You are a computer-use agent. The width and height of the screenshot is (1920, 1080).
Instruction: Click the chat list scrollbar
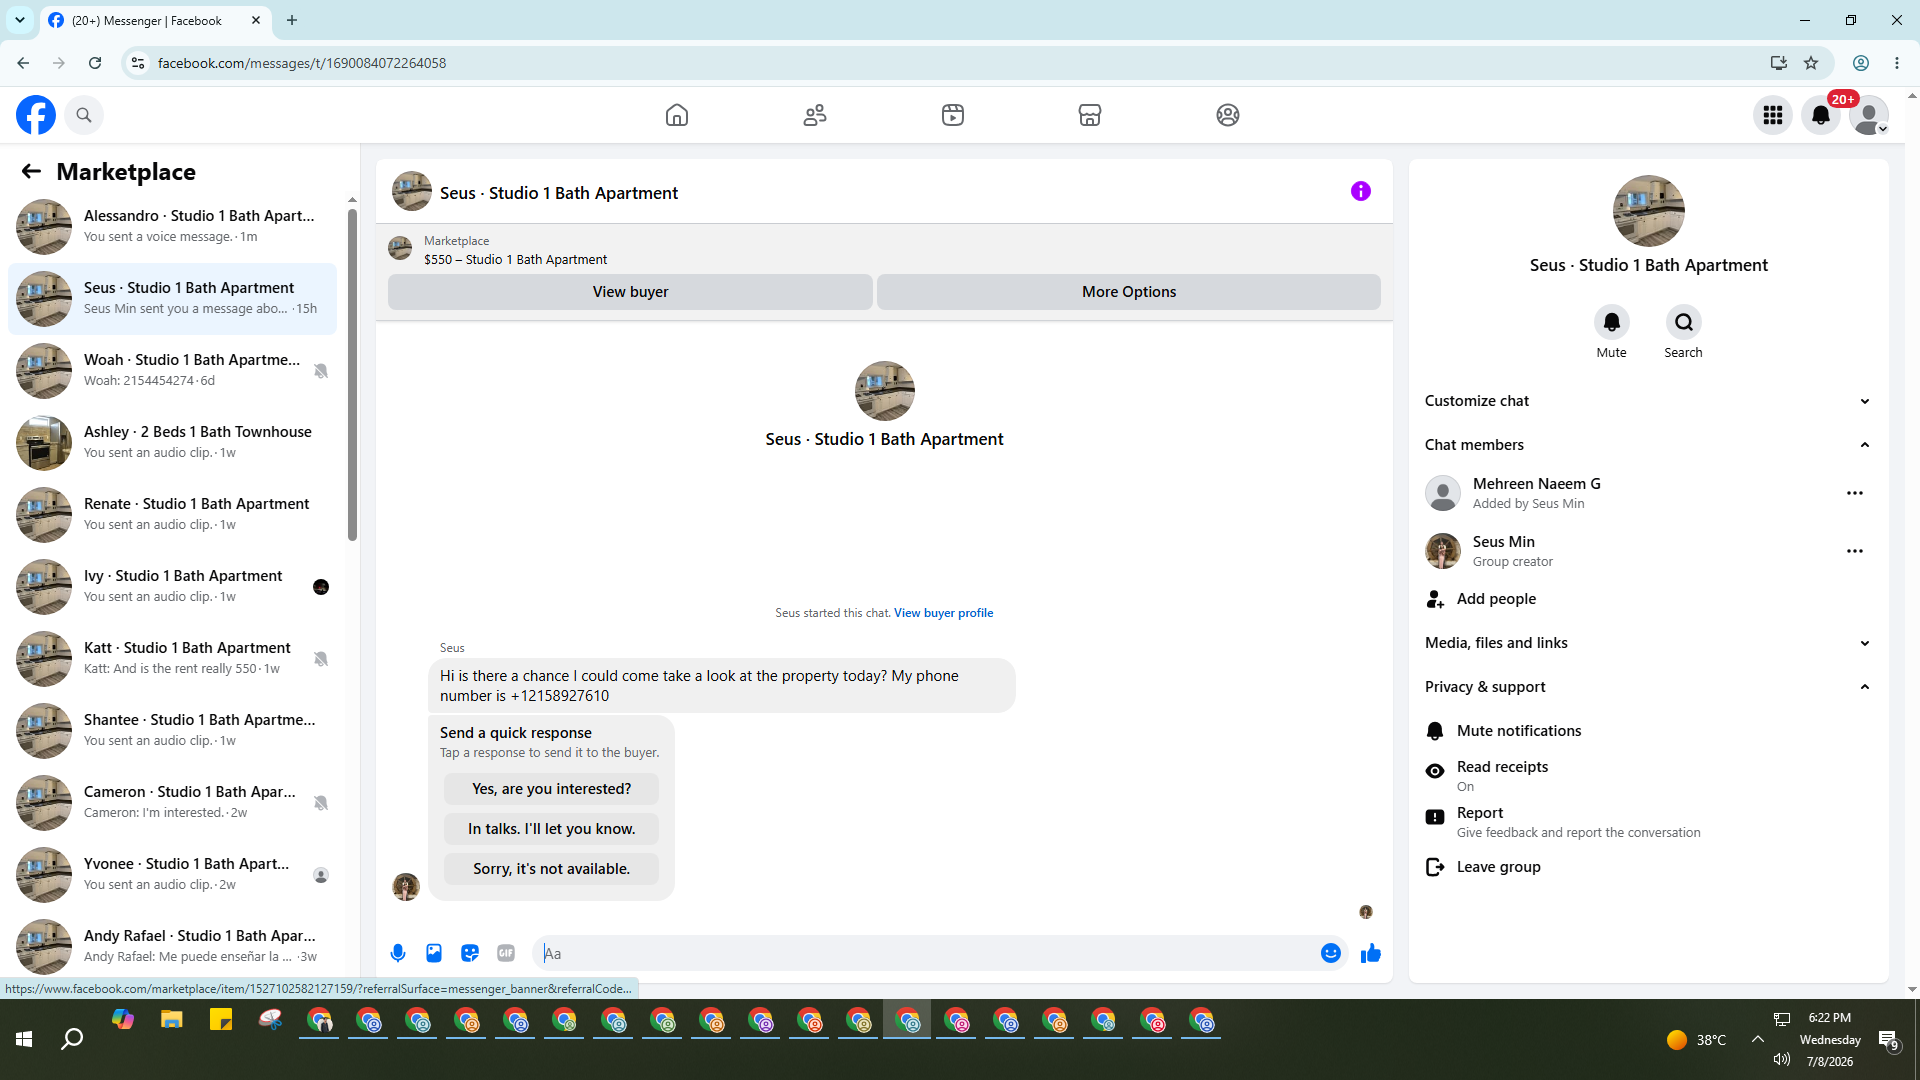pyautogui.click(x=352, y=375)
